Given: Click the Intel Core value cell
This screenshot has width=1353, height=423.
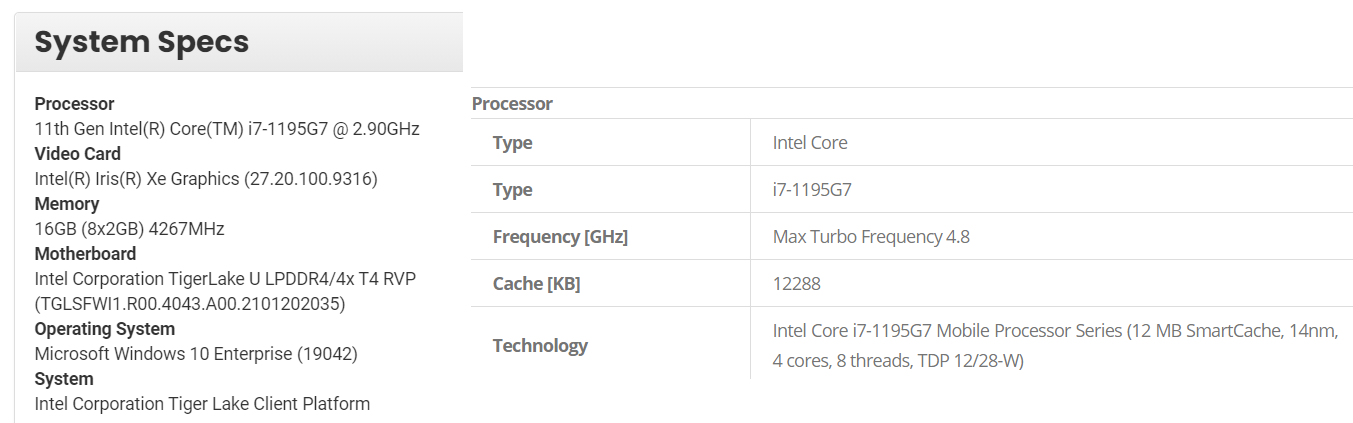Looking at the screenshot, I should [810, 143].
